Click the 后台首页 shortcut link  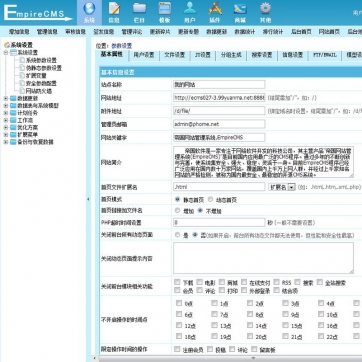point(301,32)
